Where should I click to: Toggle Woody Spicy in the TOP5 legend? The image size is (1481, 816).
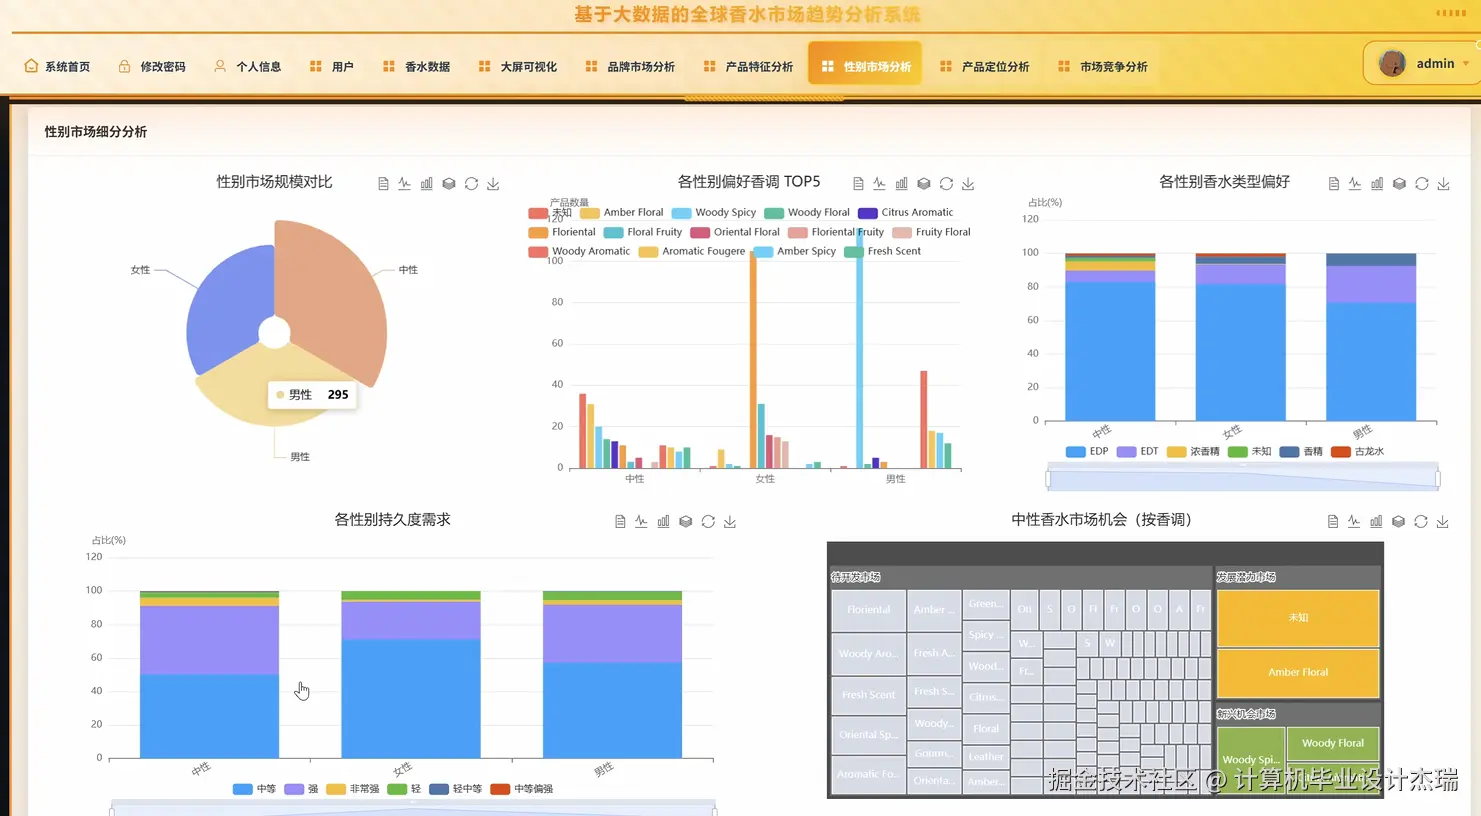click(714, 212)
